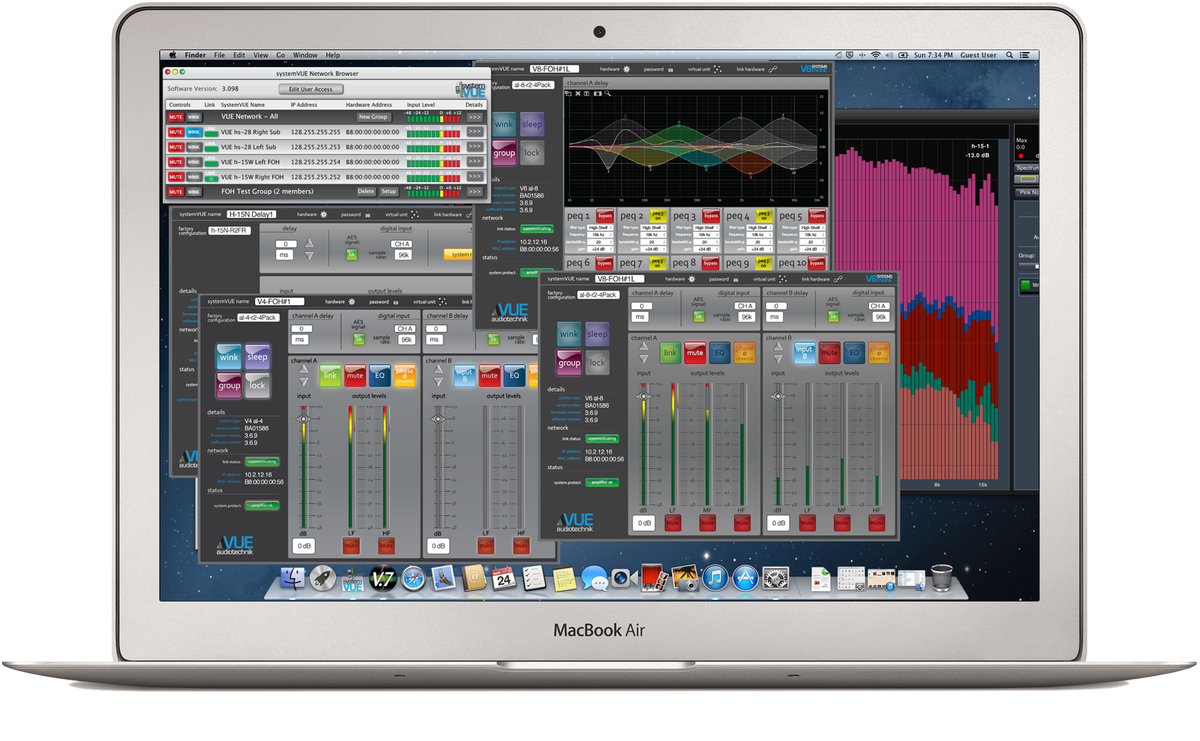Click Guest User in the menu bar
The width and height of the screenshot is (1200, 741).
(977, 55)
